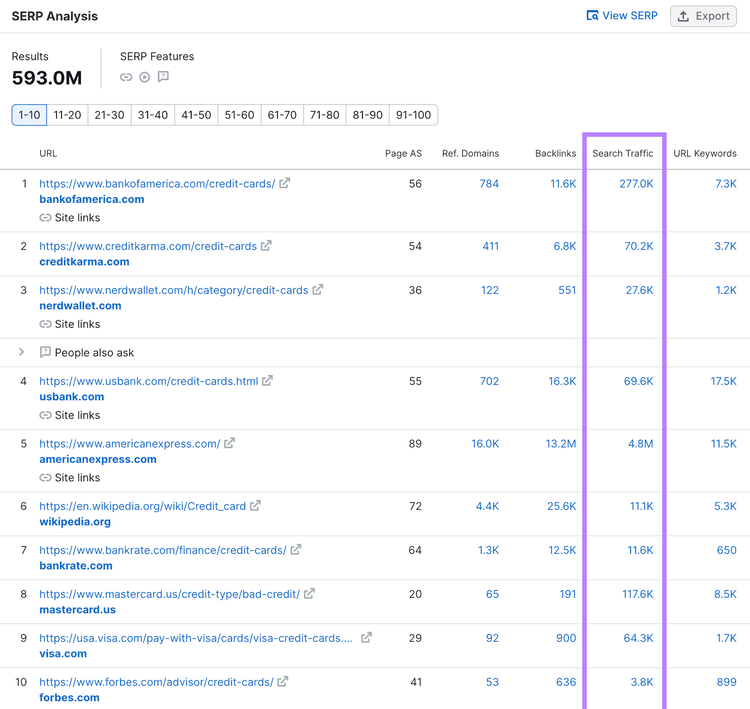Click the 899 URL keywords value

(x=727, y=682)
